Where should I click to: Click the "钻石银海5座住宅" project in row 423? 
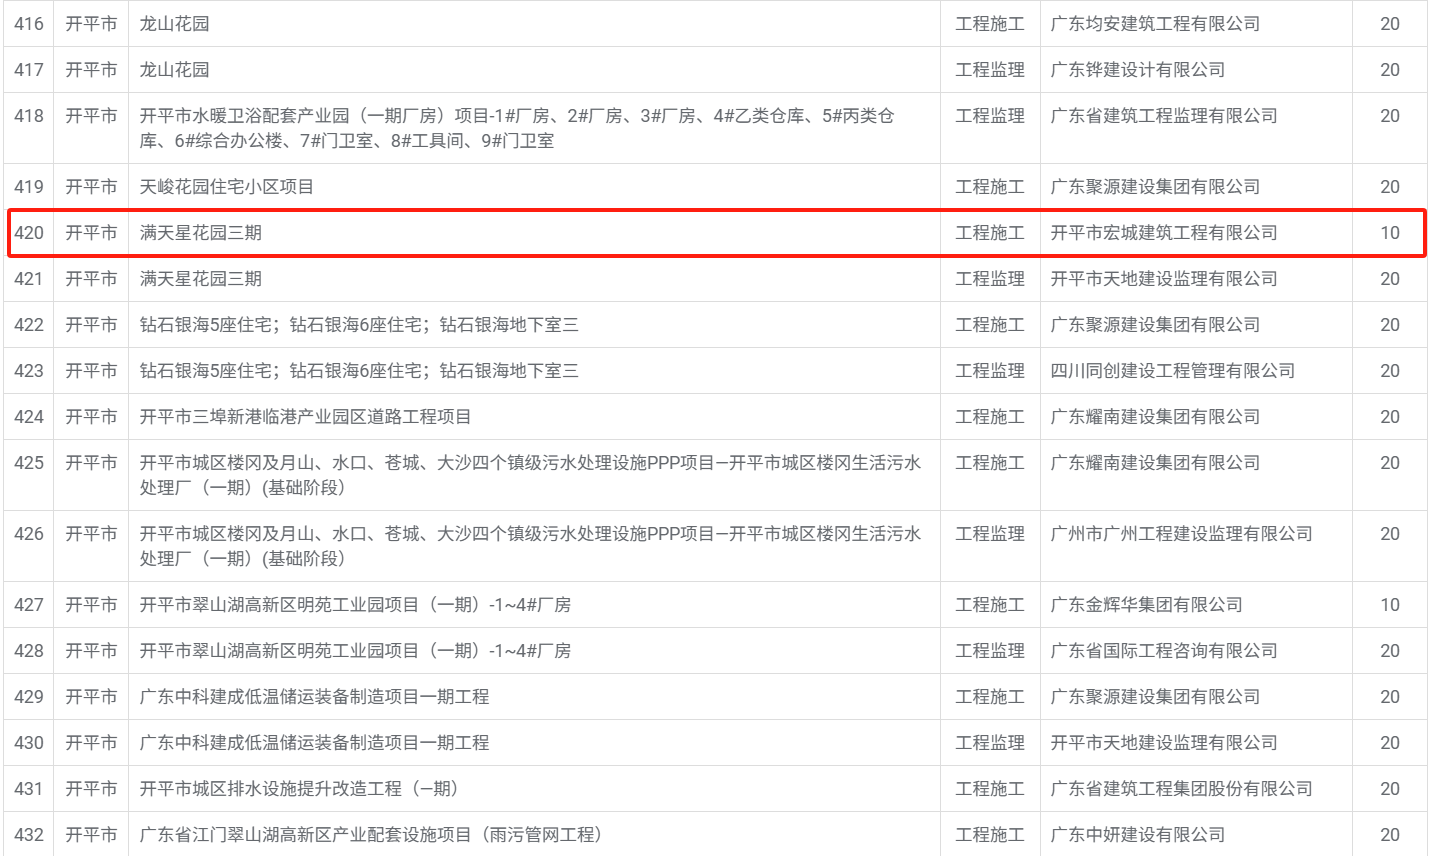(359, 371)
